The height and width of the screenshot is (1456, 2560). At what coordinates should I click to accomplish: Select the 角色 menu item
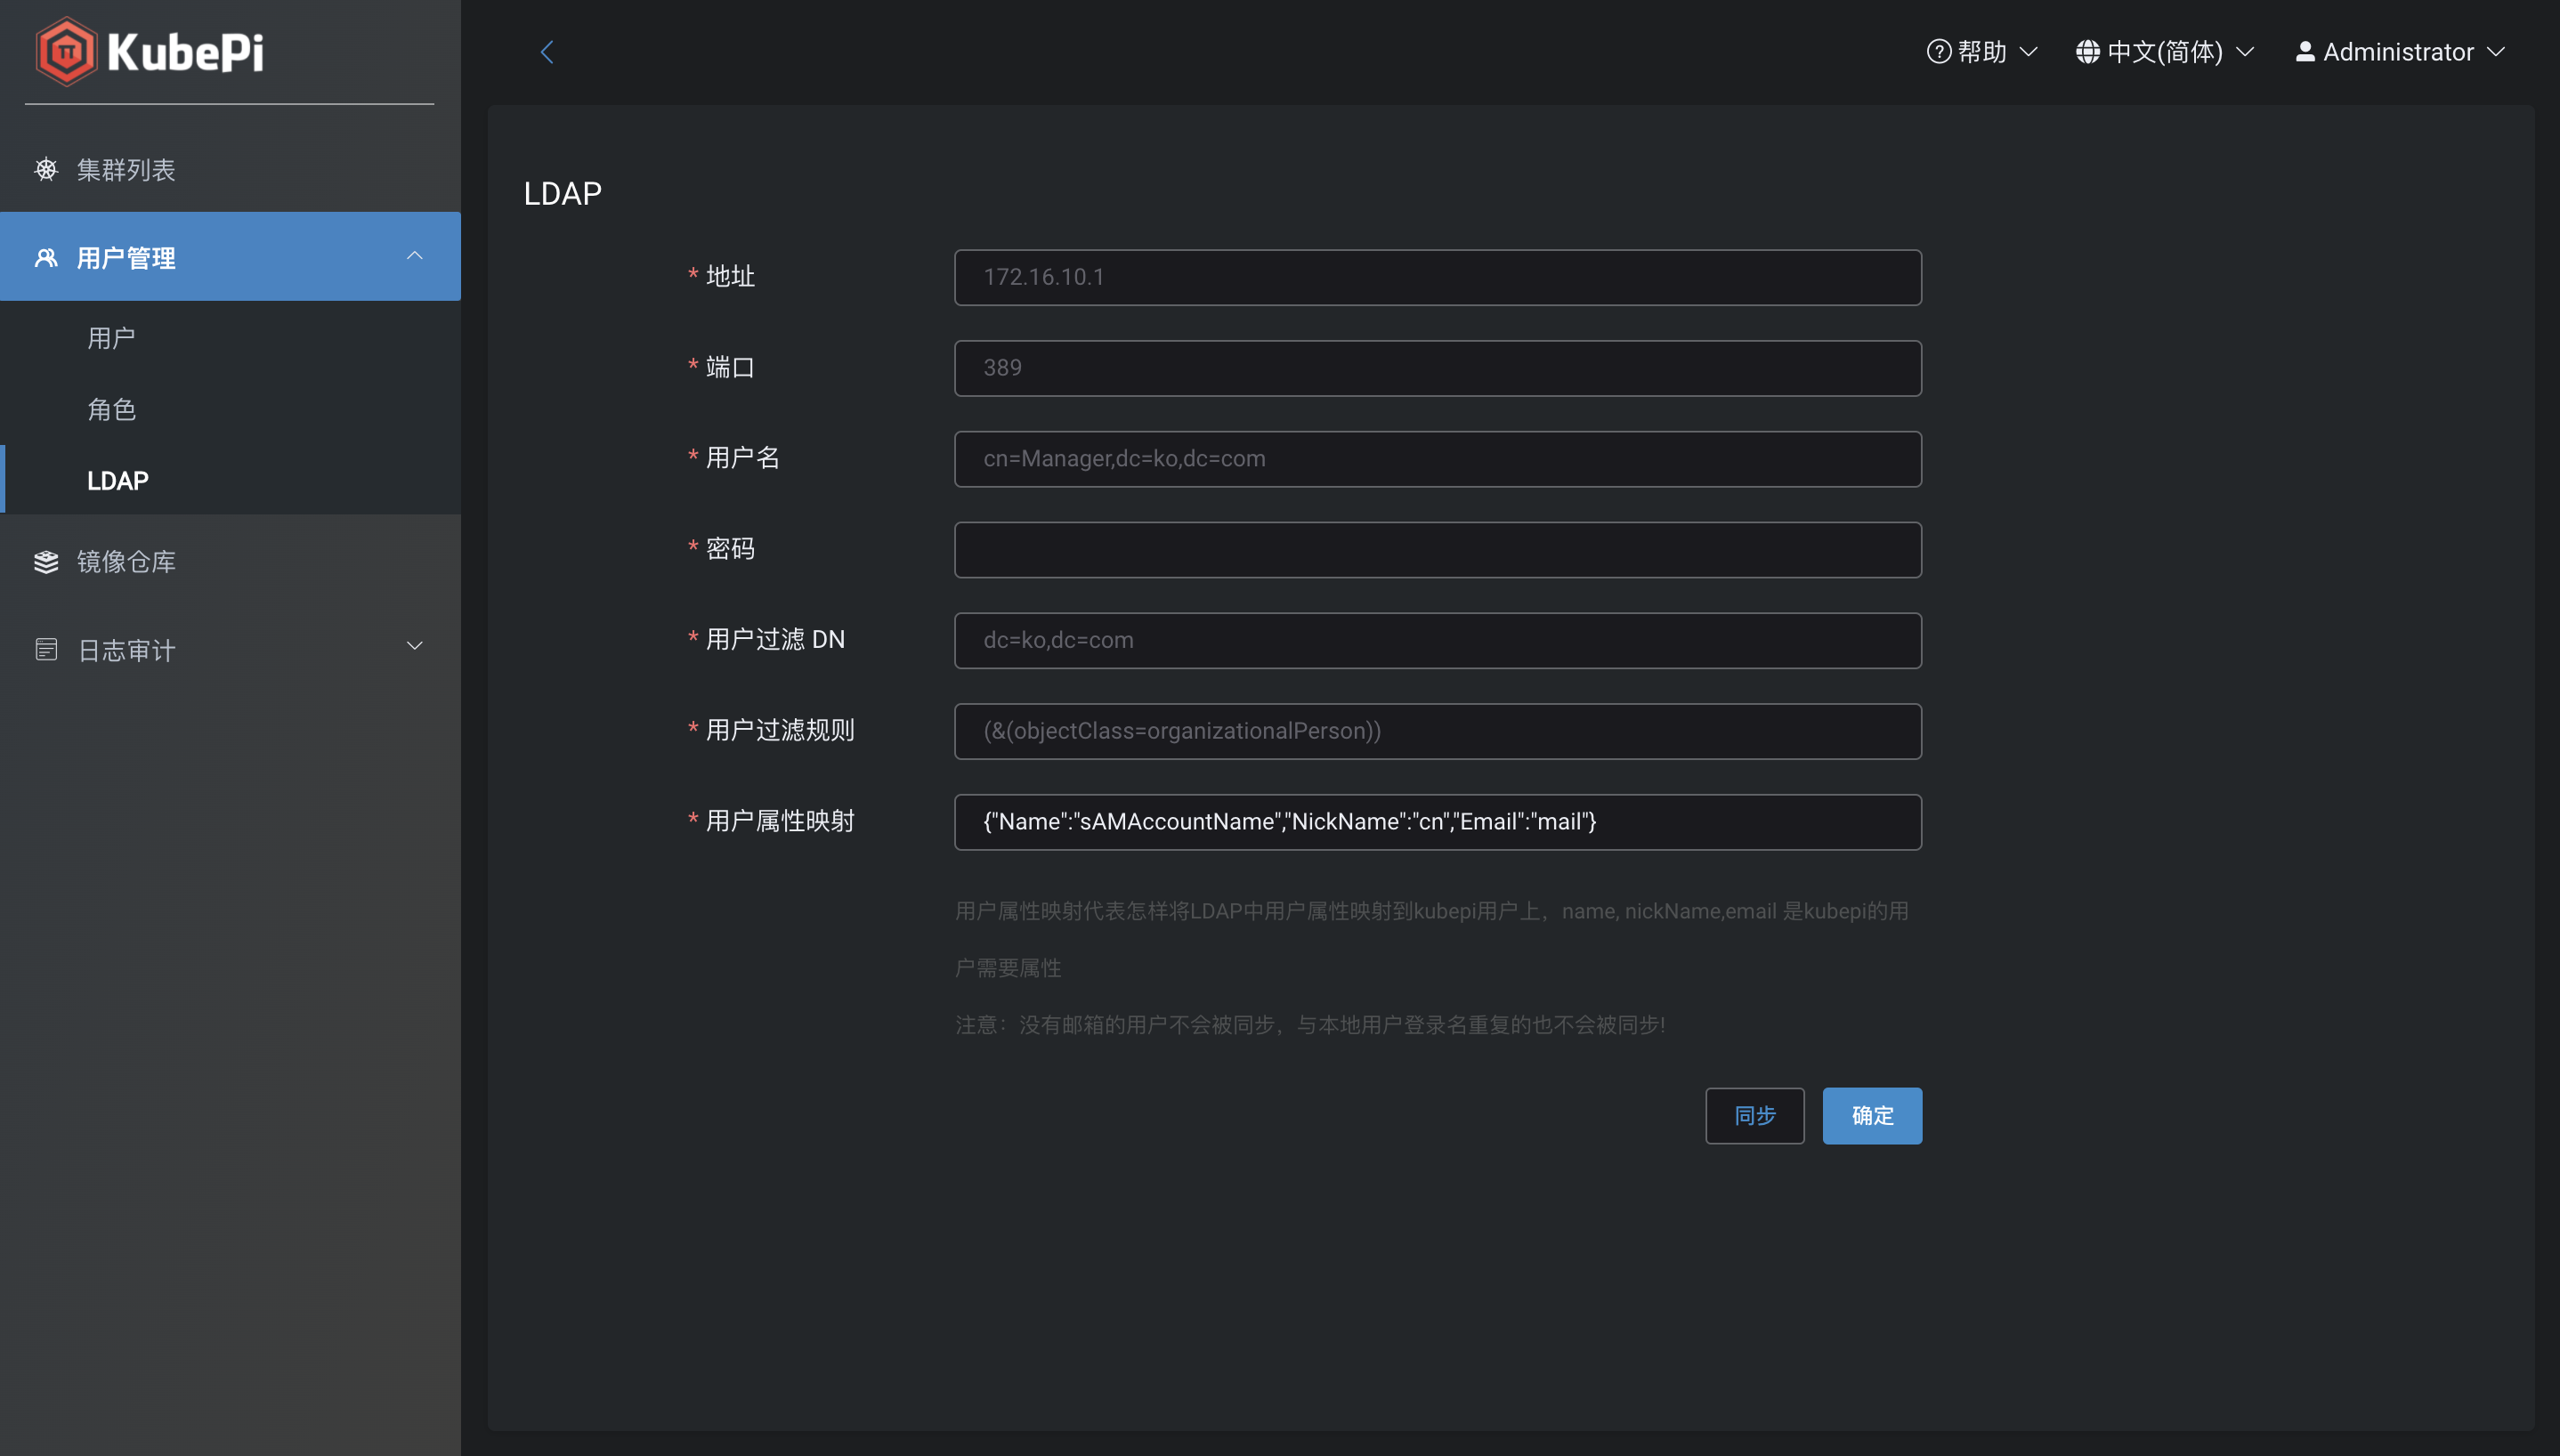112,409
